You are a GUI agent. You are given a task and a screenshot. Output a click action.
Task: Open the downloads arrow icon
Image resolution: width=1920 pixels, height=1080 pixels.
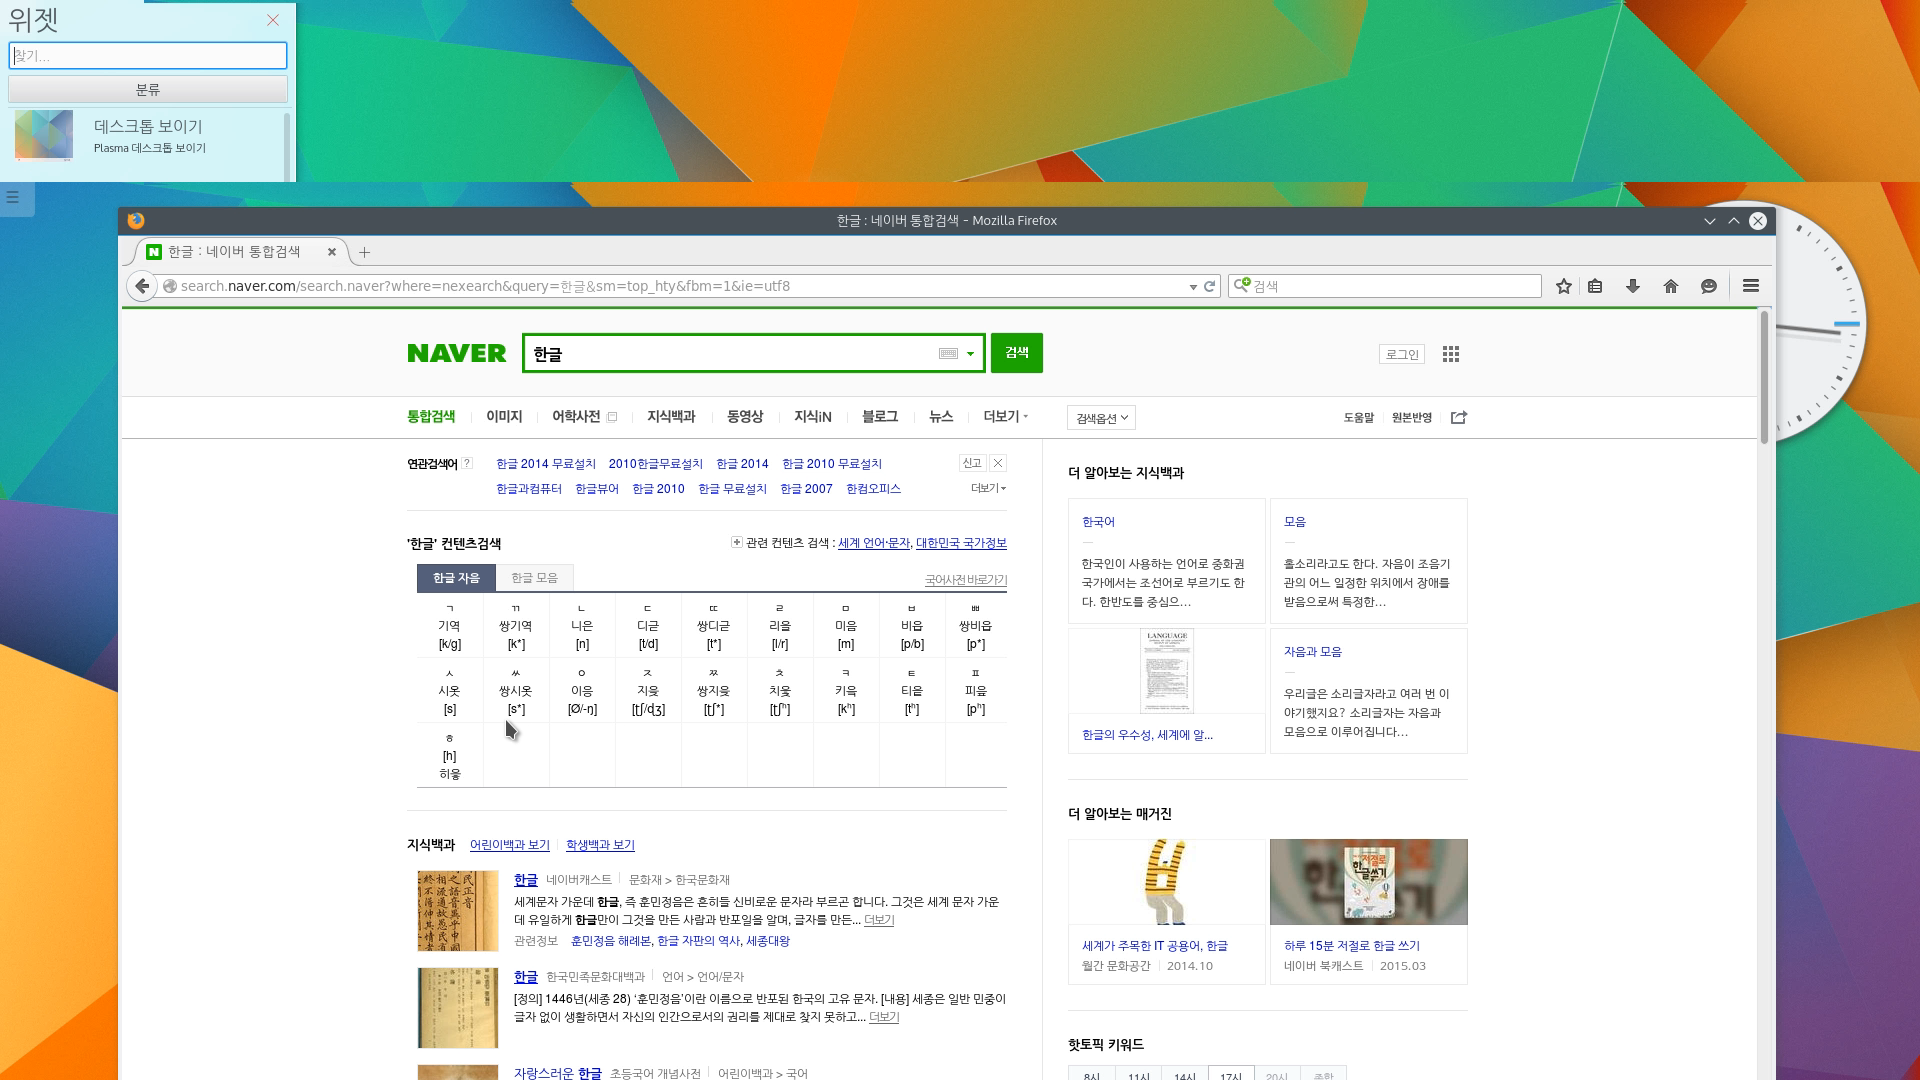coord(1633,286)
